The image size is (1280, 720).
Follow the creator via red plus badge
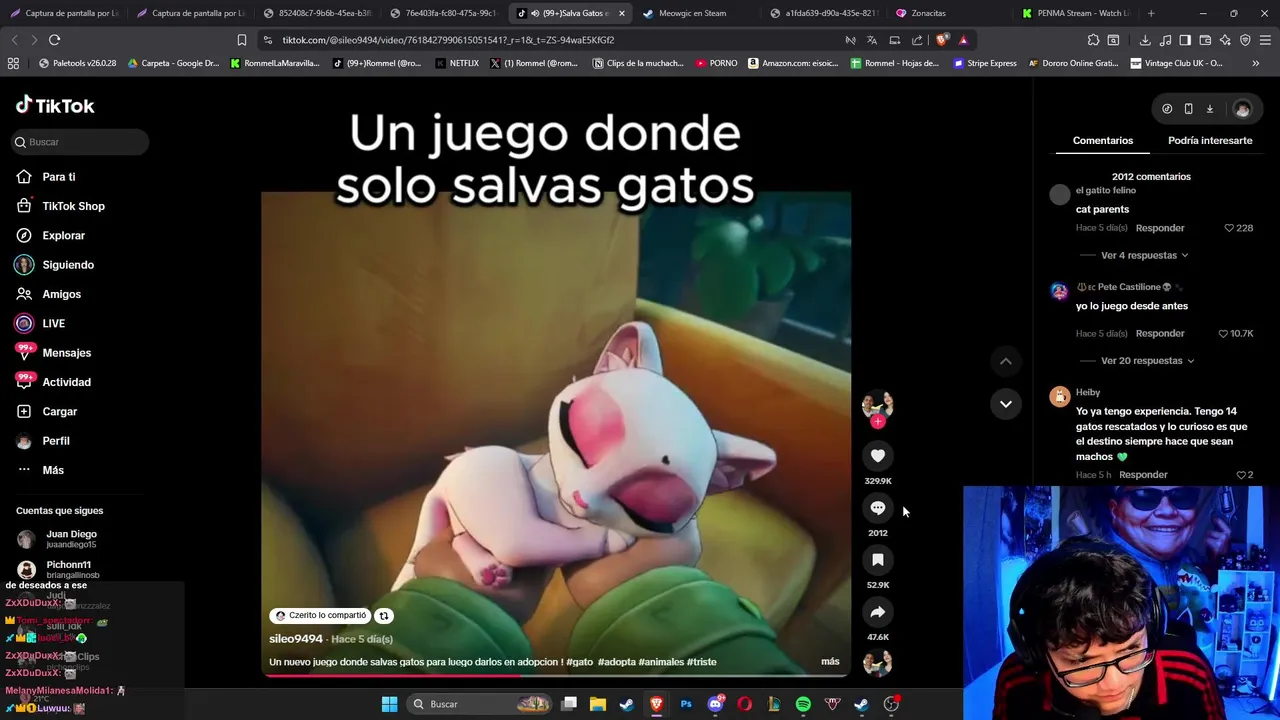point(877,422)
